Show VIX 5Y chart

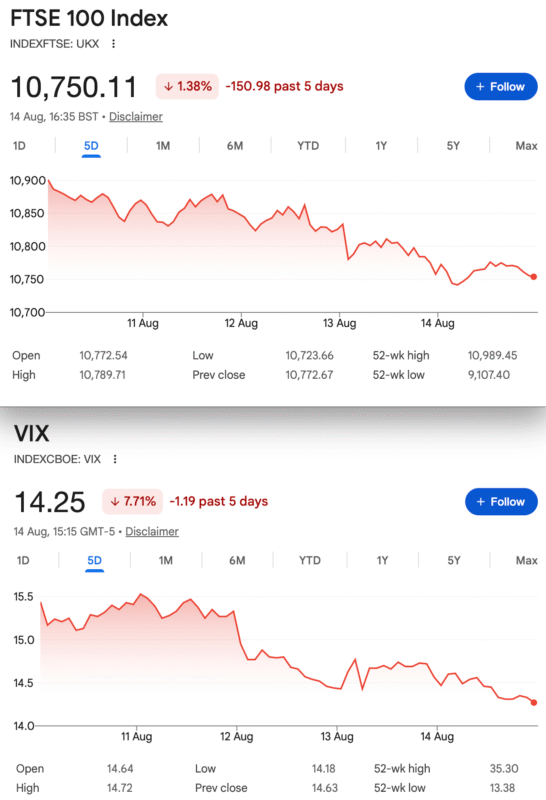(454, 561)
